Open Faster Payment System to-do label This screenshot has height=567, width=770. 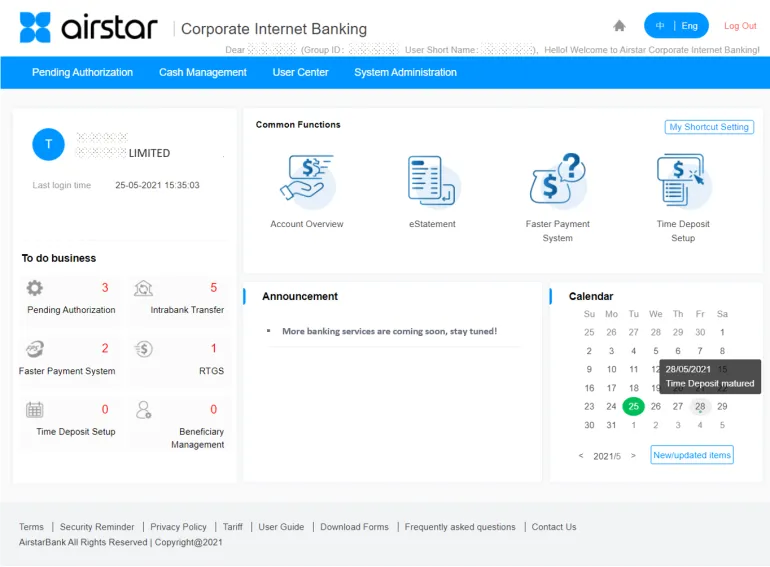[x=67, y=371]
